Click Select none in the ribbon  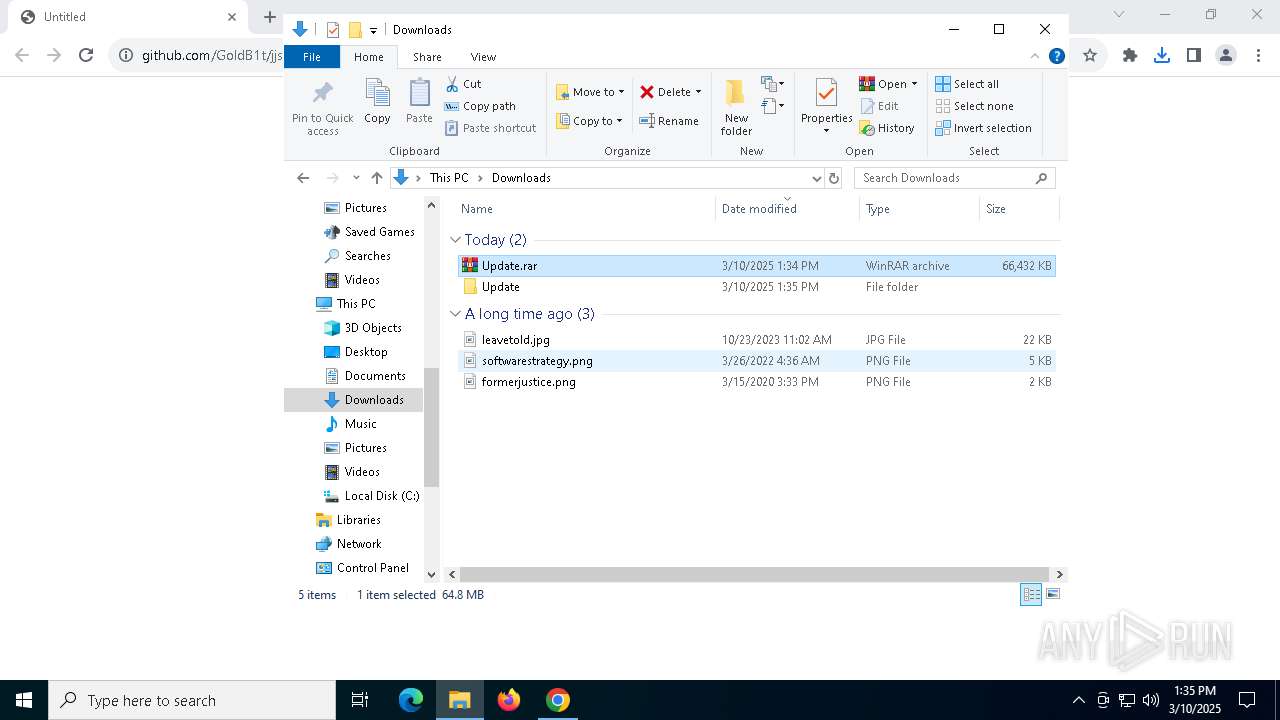coord(975,106)
